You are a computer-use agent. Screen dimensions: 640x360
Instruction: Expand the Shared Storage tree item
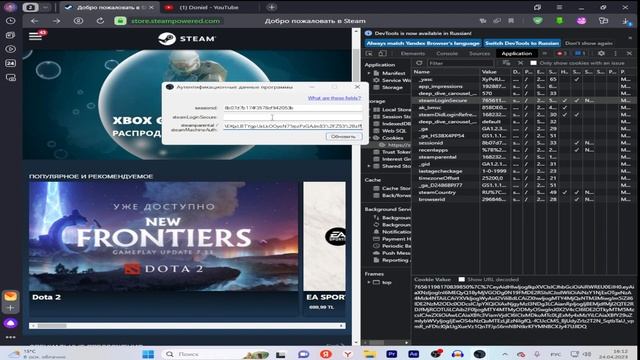pyautogui.click(x=369, y=166)
